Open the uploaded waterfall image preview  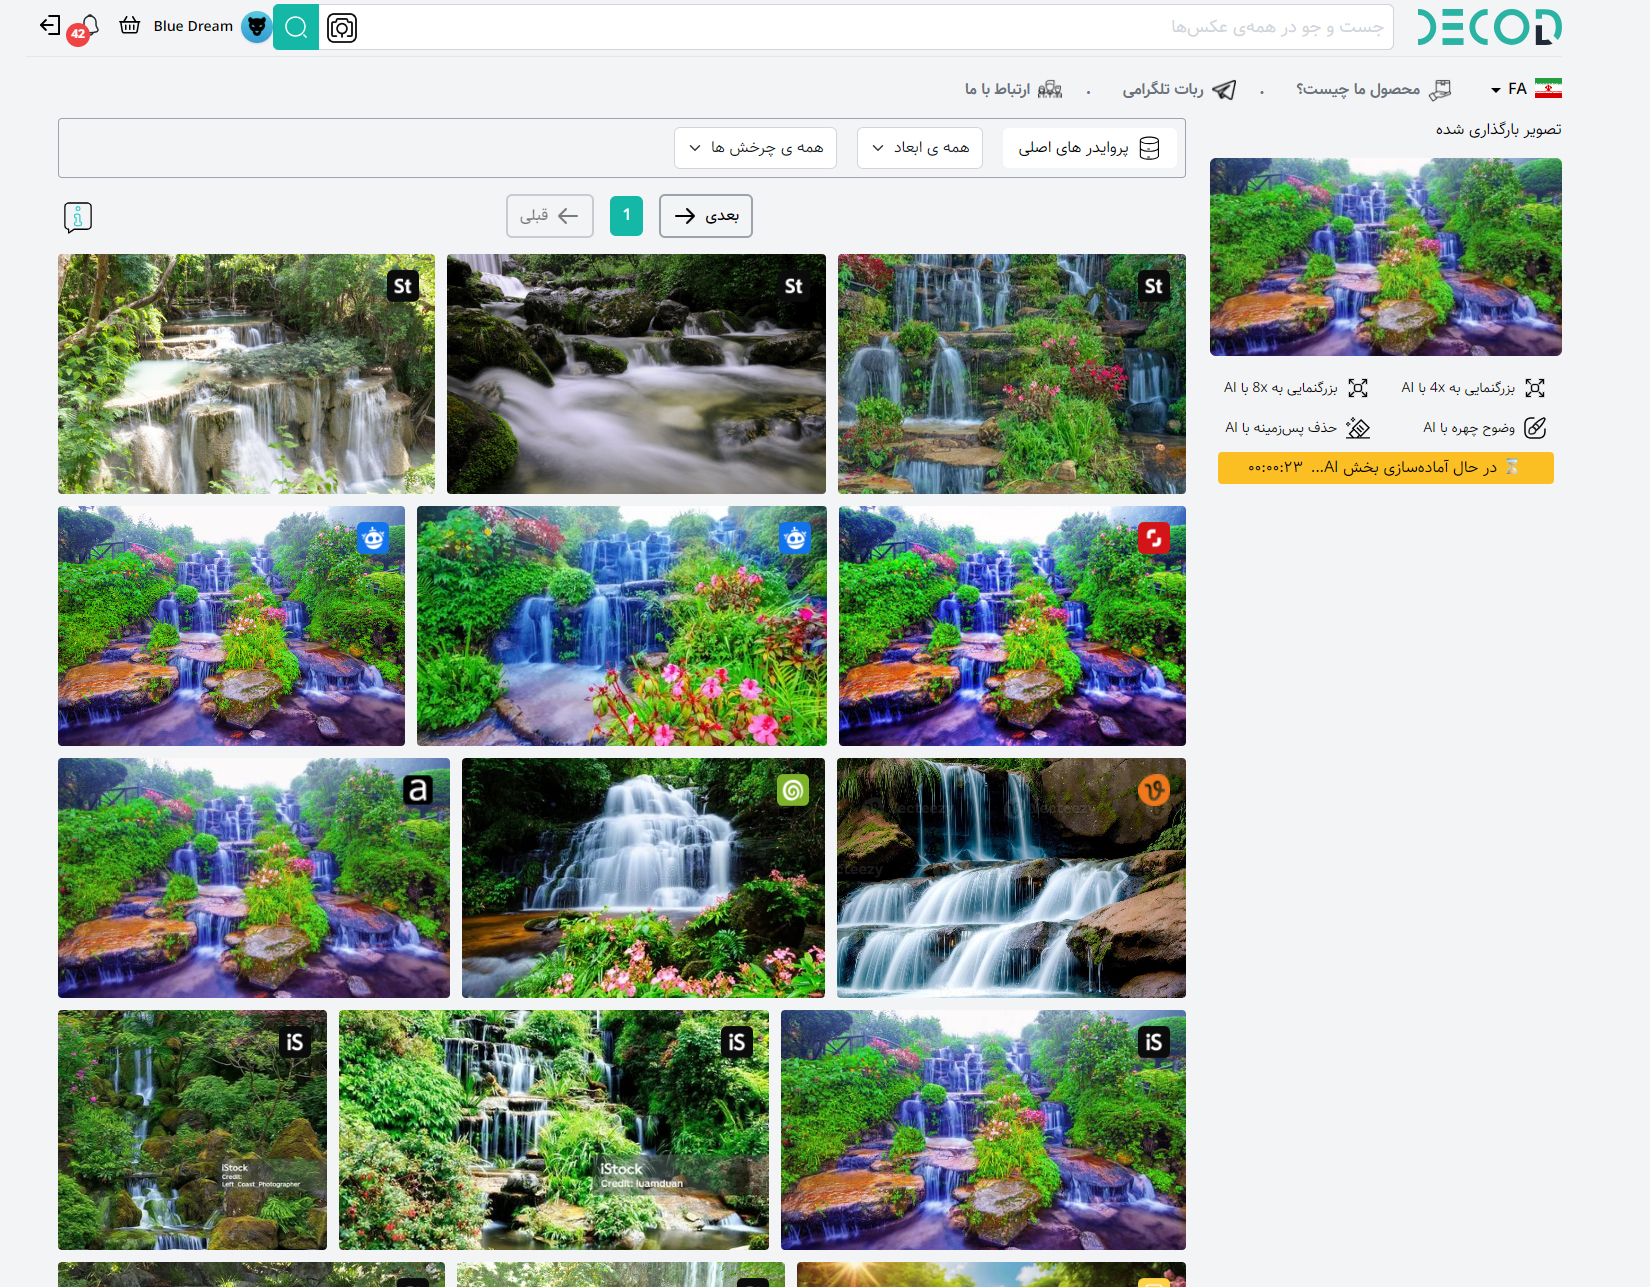(1385, 257)
